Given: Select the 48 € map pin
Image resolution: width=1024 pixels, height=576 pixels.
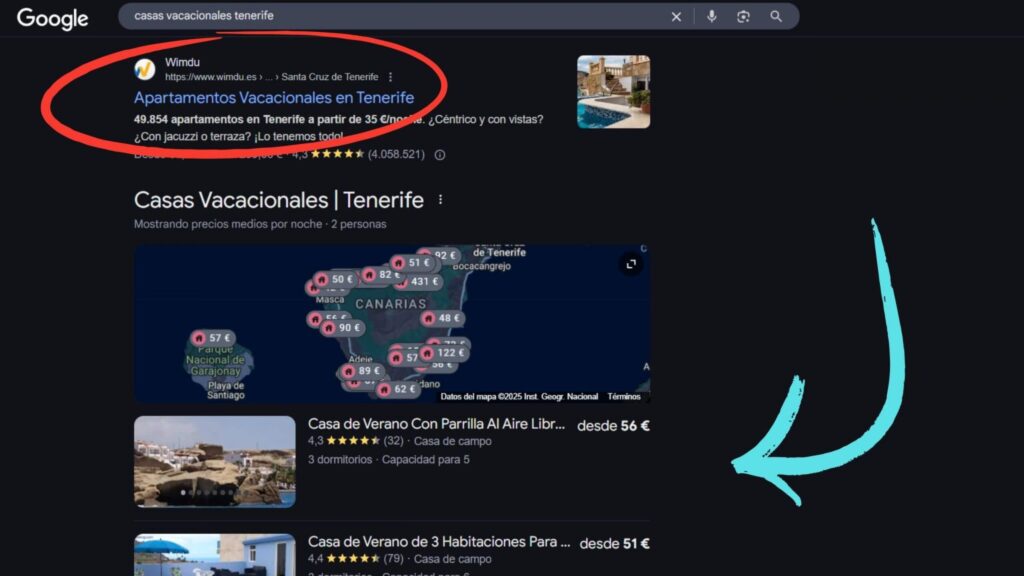Looking at the screenshot, I should 442,318.
